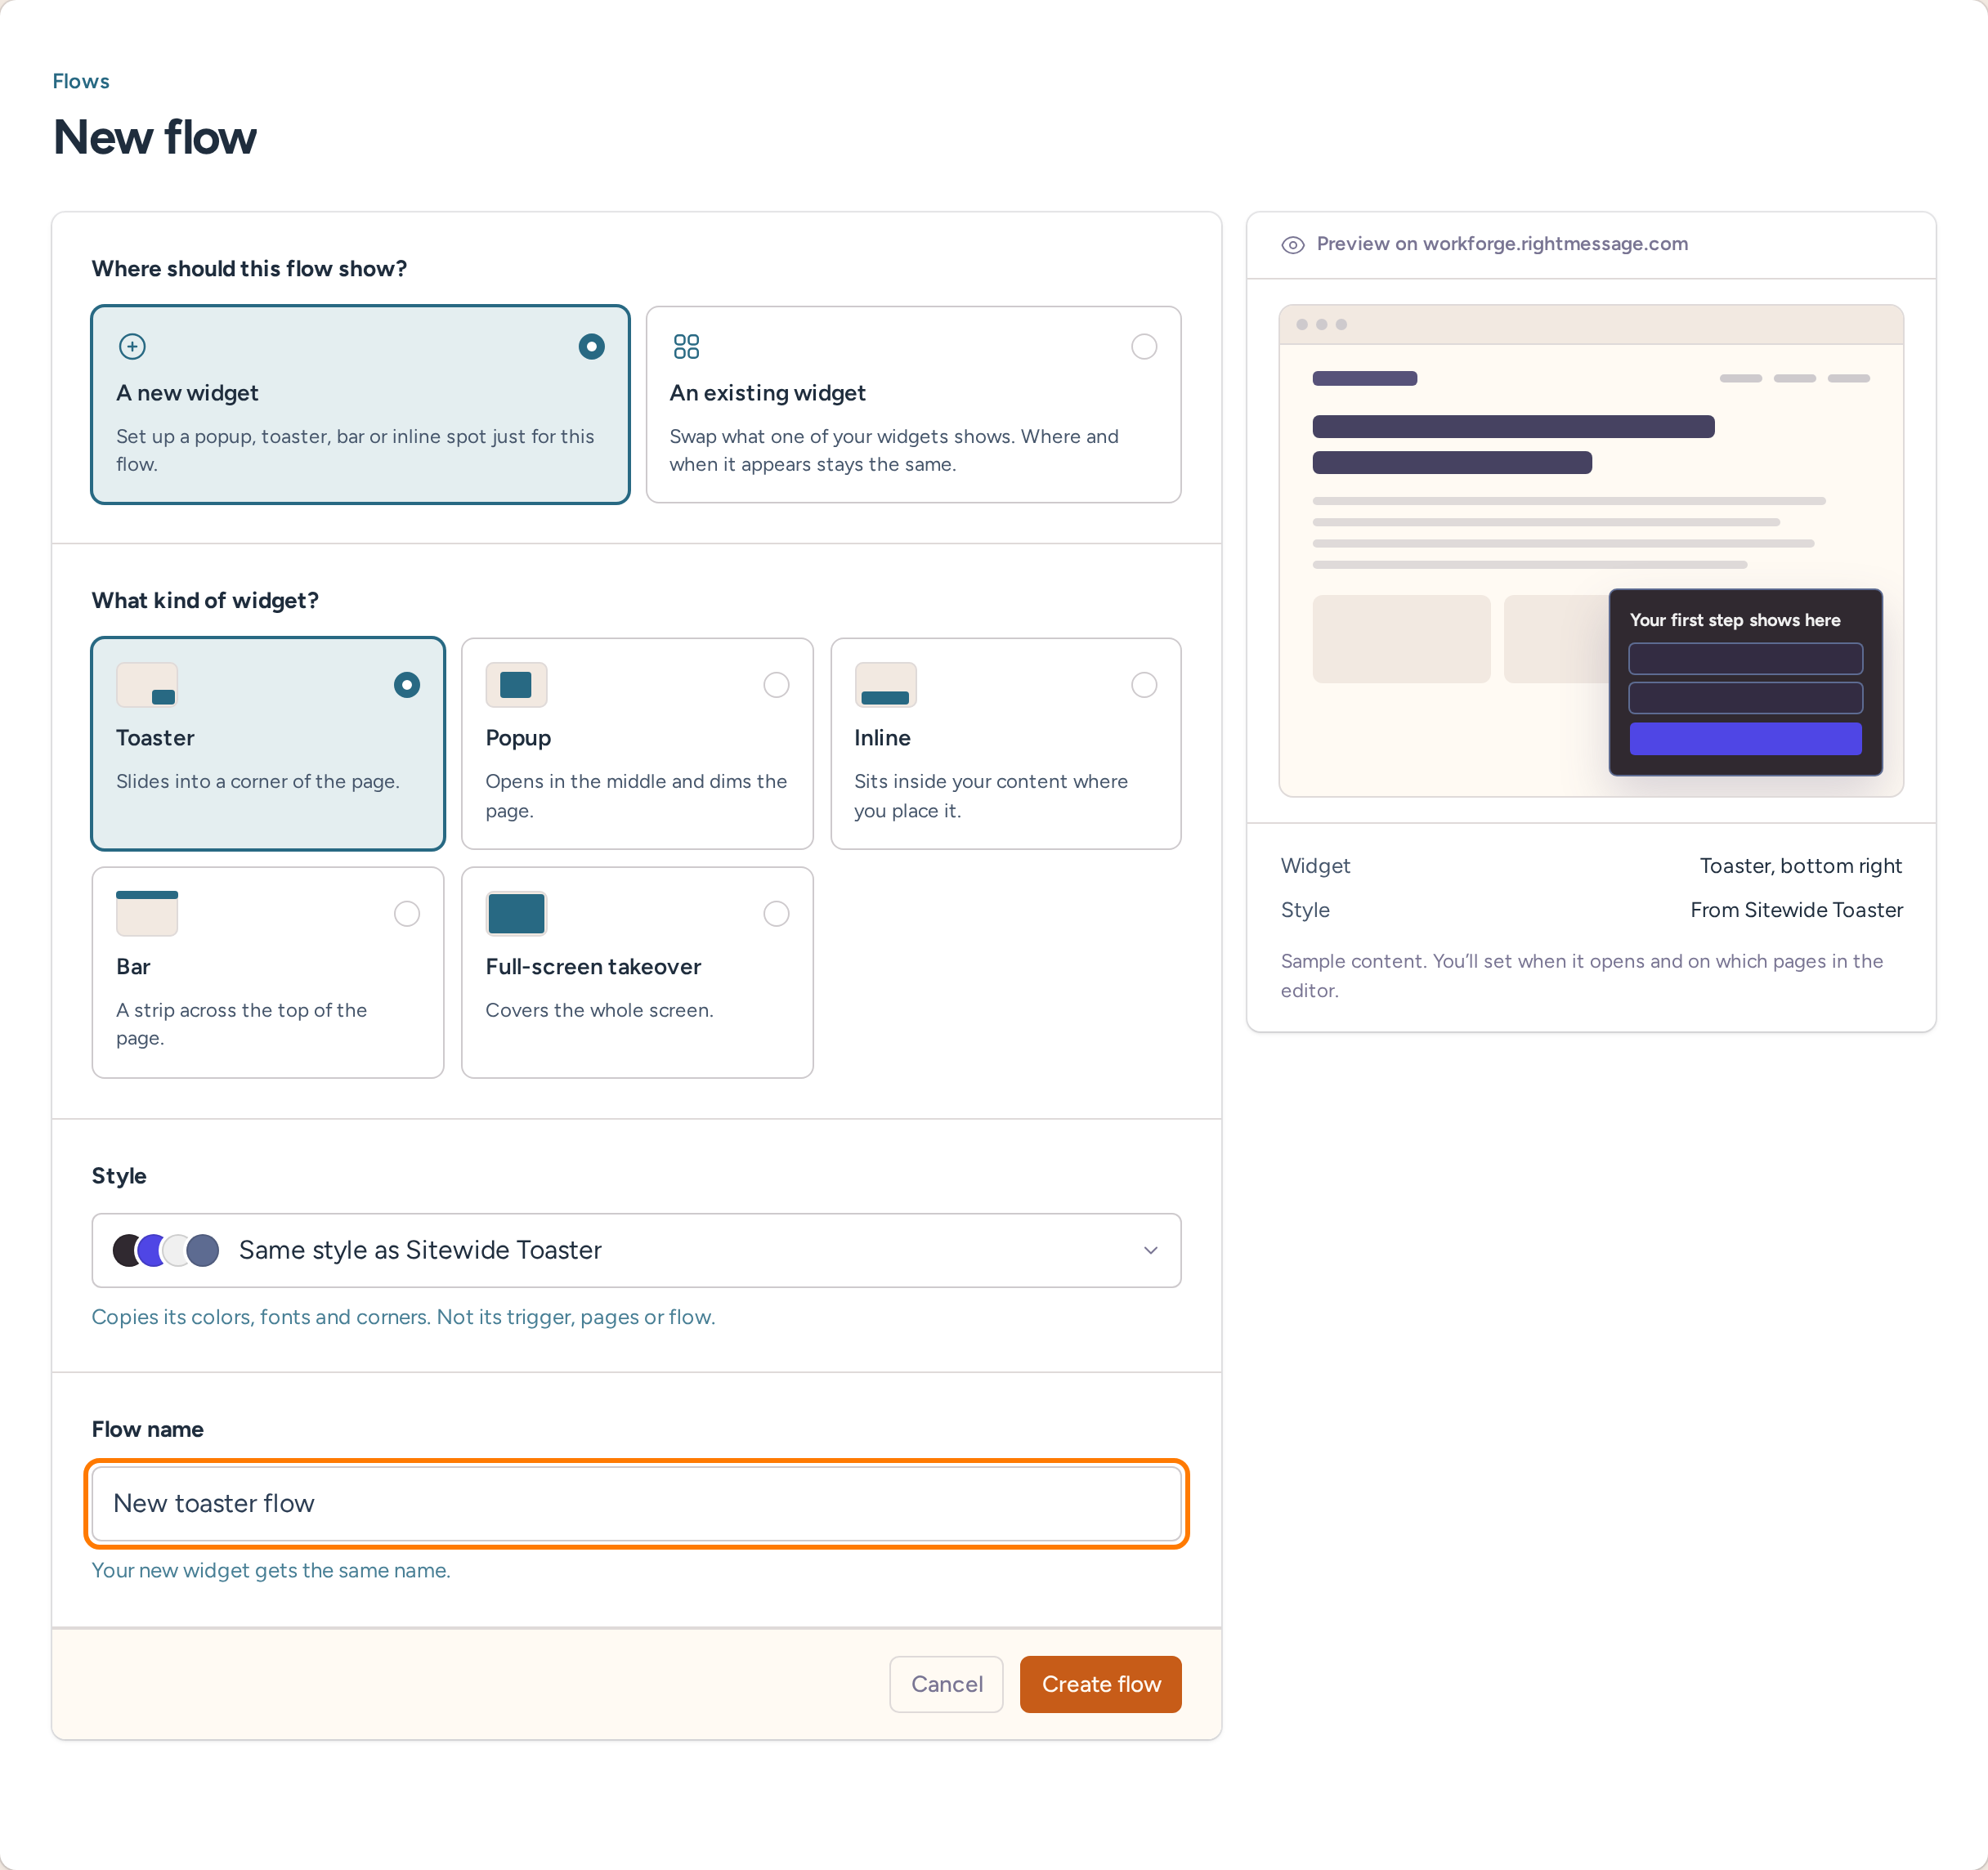Click 'Preview on workforge.rightmessage.com' text
Viewport: 1988px width, 1870px height.
[1502, 244]
